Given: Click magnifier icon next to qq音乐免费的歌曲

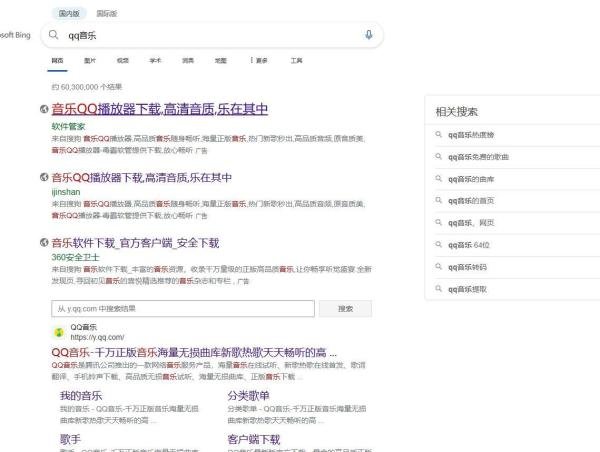Looking at the screenshot, I should point(439,157).
